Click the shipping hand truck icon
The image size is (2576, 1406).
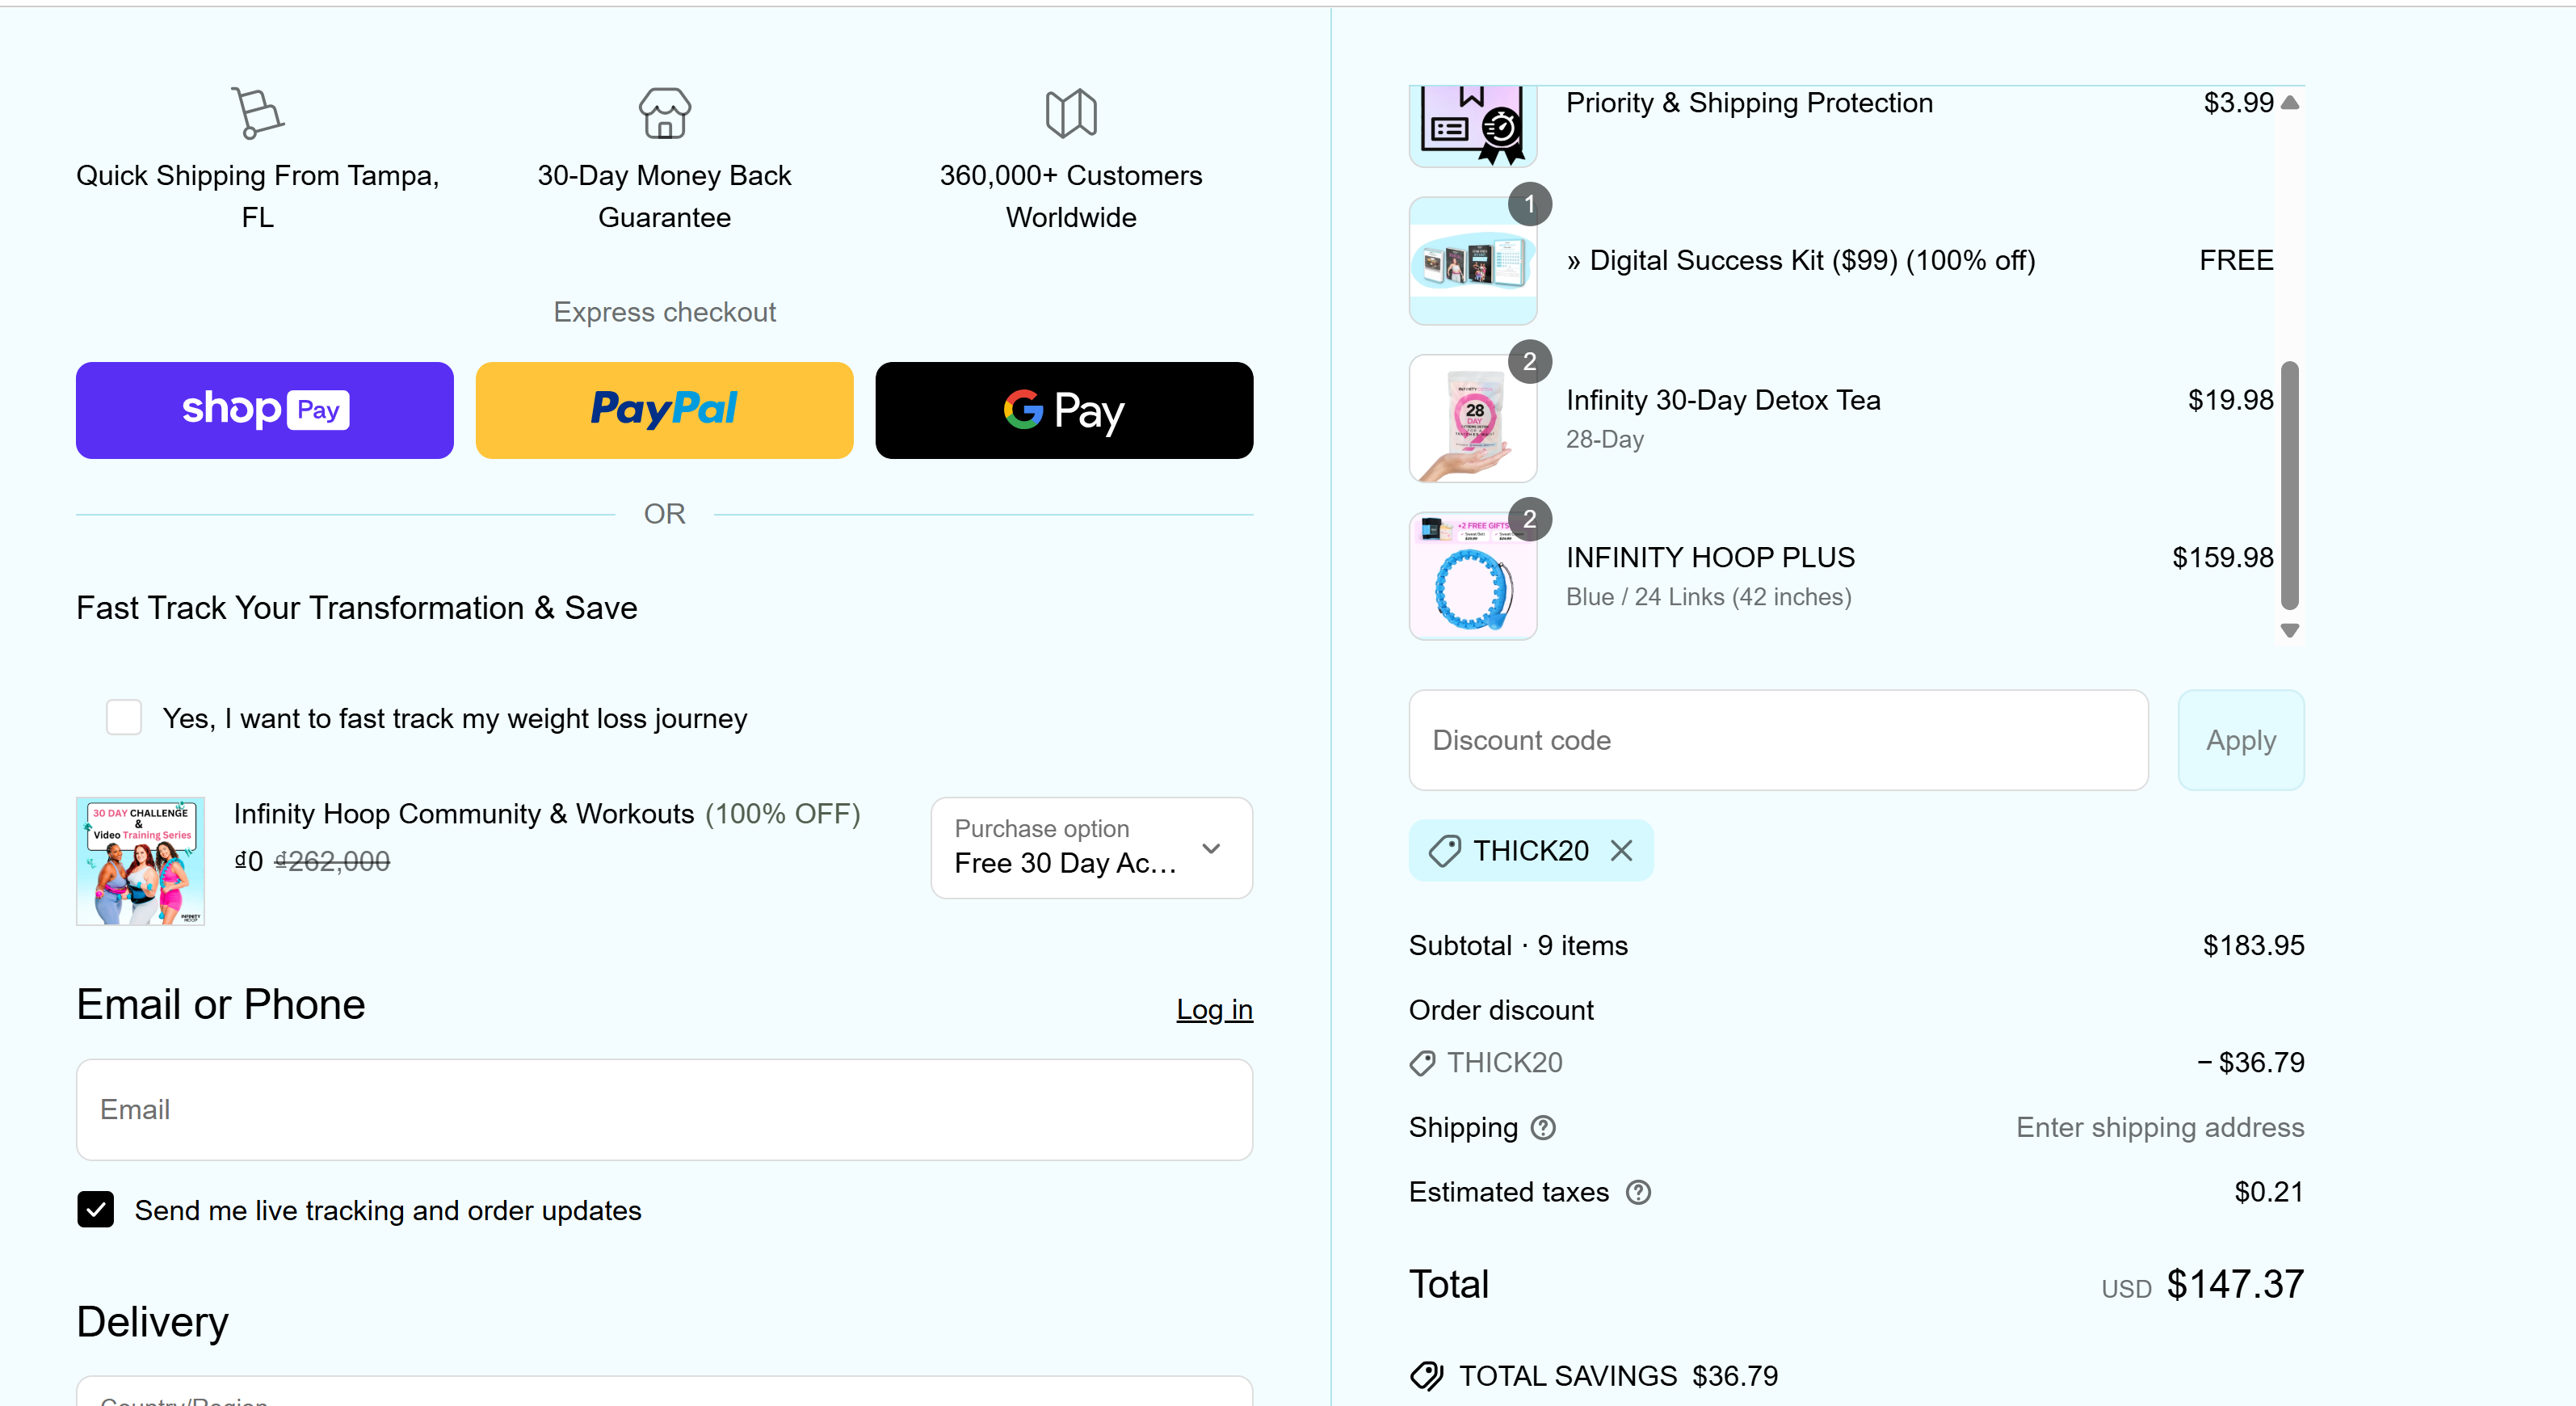[x=257, y=112]
